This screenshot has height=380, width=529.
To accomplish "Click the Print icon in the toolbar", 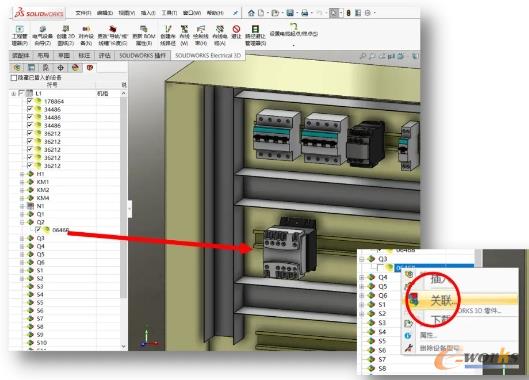I will tap(305, 13).
